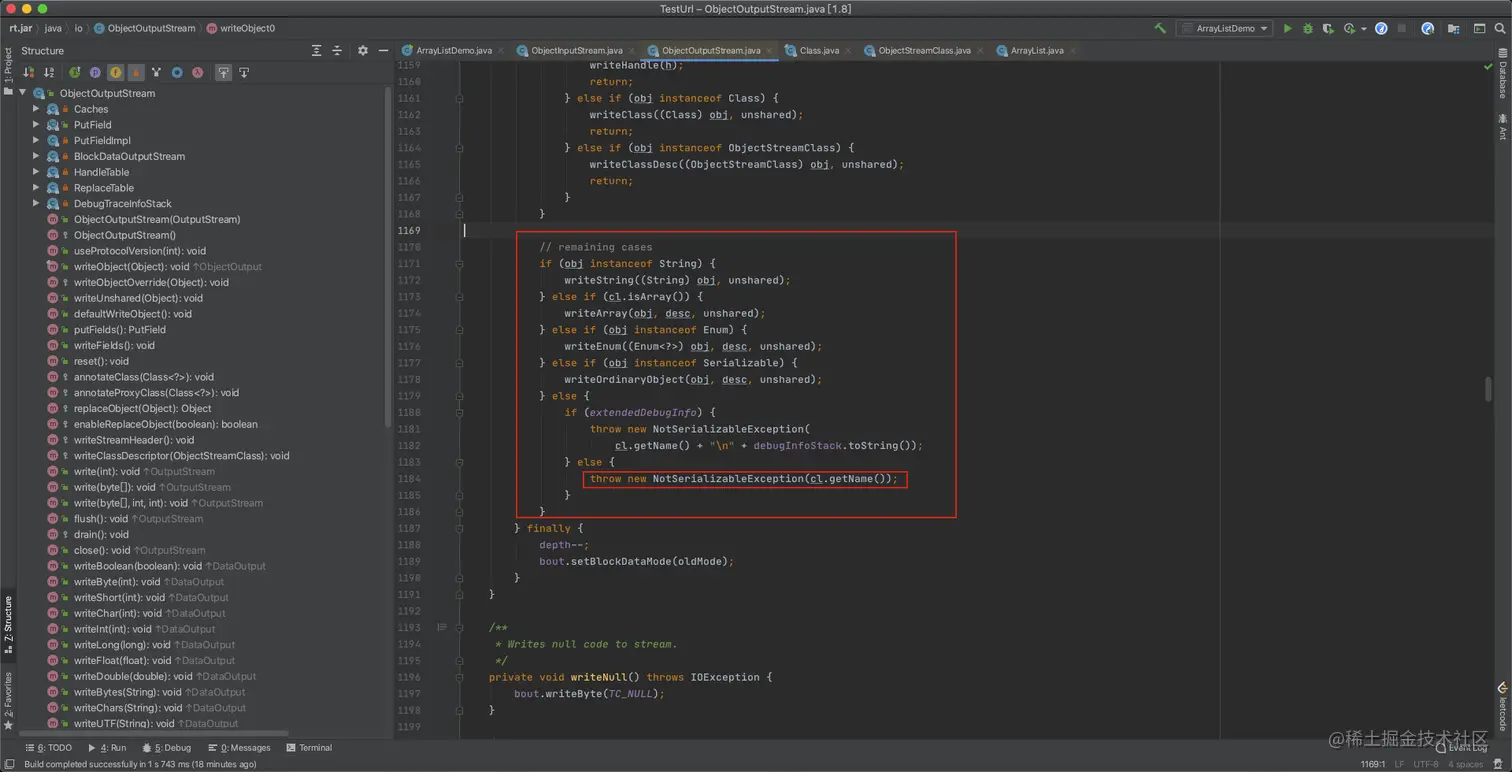Run with Coverage icon in toolbar
The height and width of the screenshot is (772, 1512).
coord(1328,29)
